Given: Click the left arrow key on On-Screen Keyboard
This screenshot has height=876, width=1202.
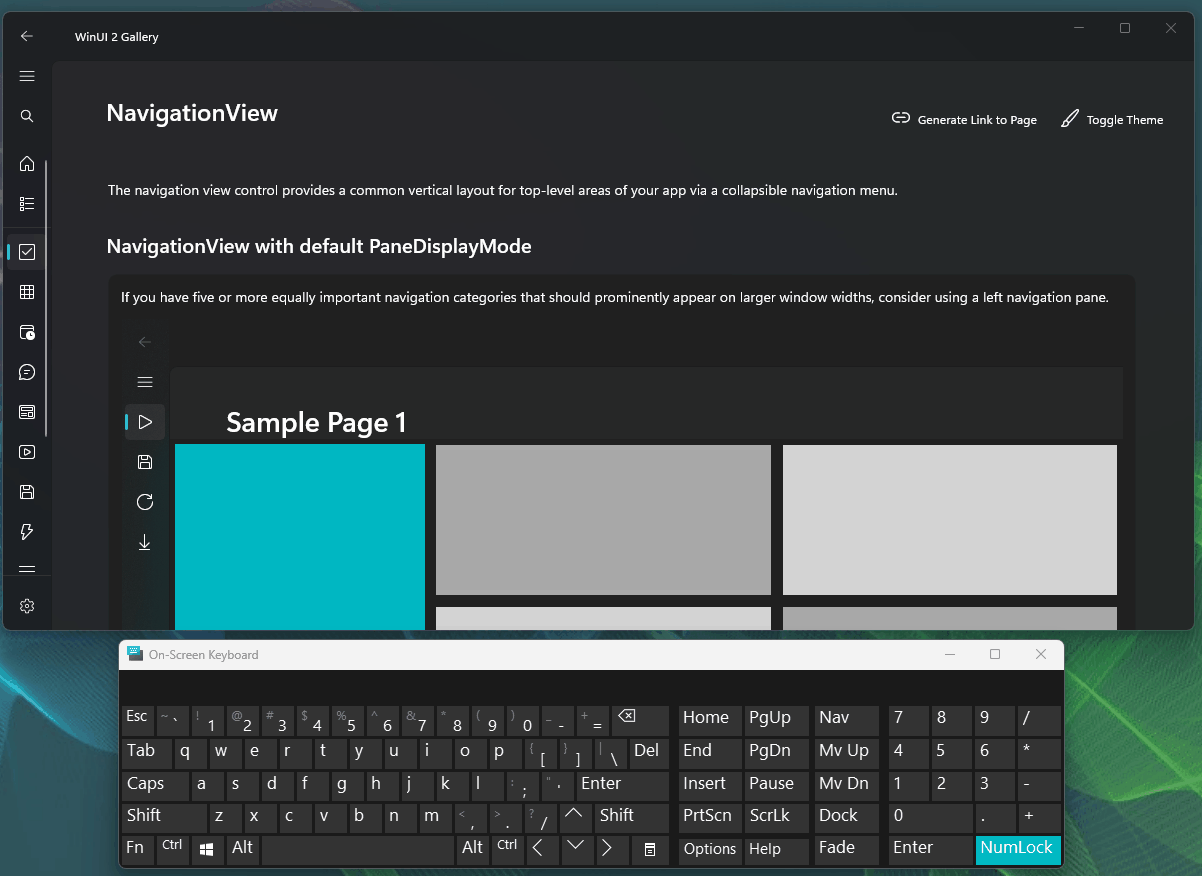Looking at the screenshot, I should pyautogui.click(x=541, y=850).
